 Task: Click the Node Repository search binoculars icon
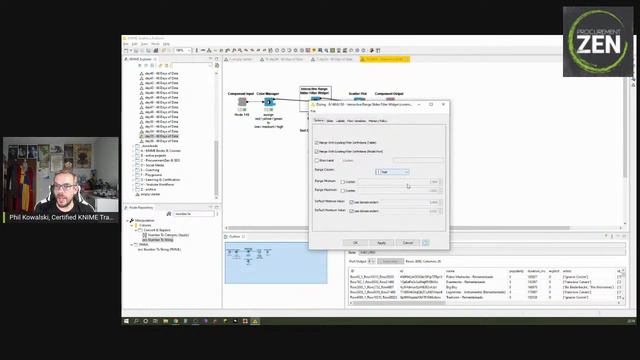pos(169,214)
